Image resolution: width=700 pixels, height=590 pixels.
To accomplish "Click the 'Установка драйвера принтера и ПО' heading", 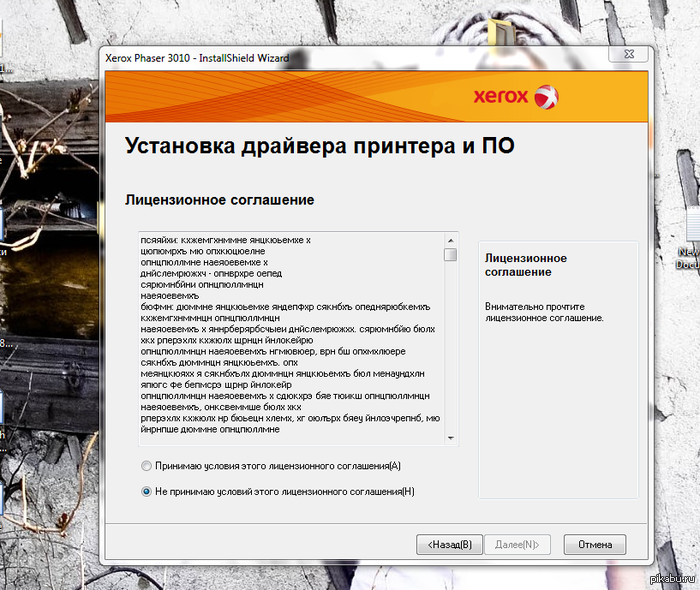I will (320, 146).
